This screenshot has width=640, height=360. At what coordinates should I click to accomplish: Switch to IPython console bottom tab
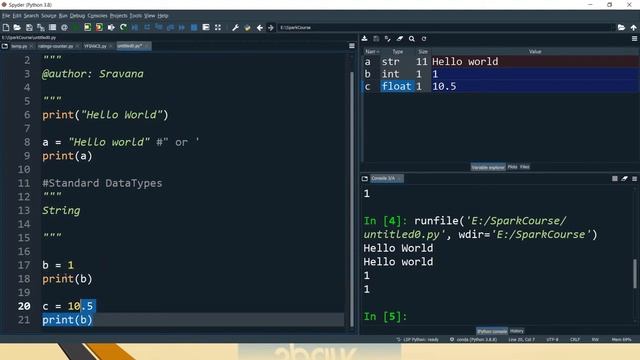click(492, 331)
